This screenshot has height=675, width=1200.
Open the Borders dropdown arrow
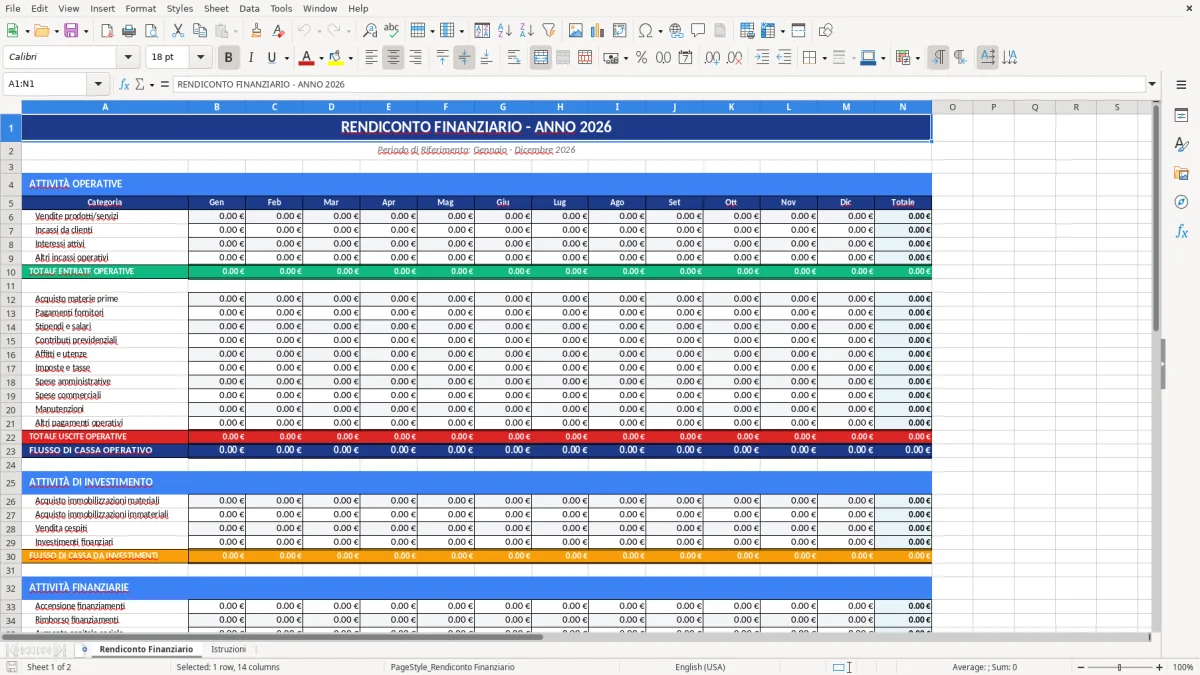click(x=824, y=58)
